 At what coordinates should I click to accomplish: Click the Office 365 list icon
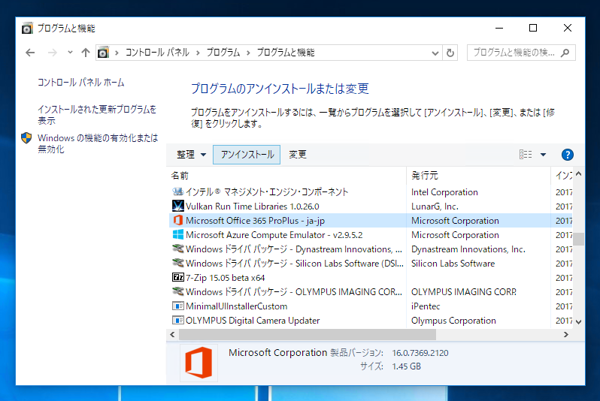coord(178,220)
